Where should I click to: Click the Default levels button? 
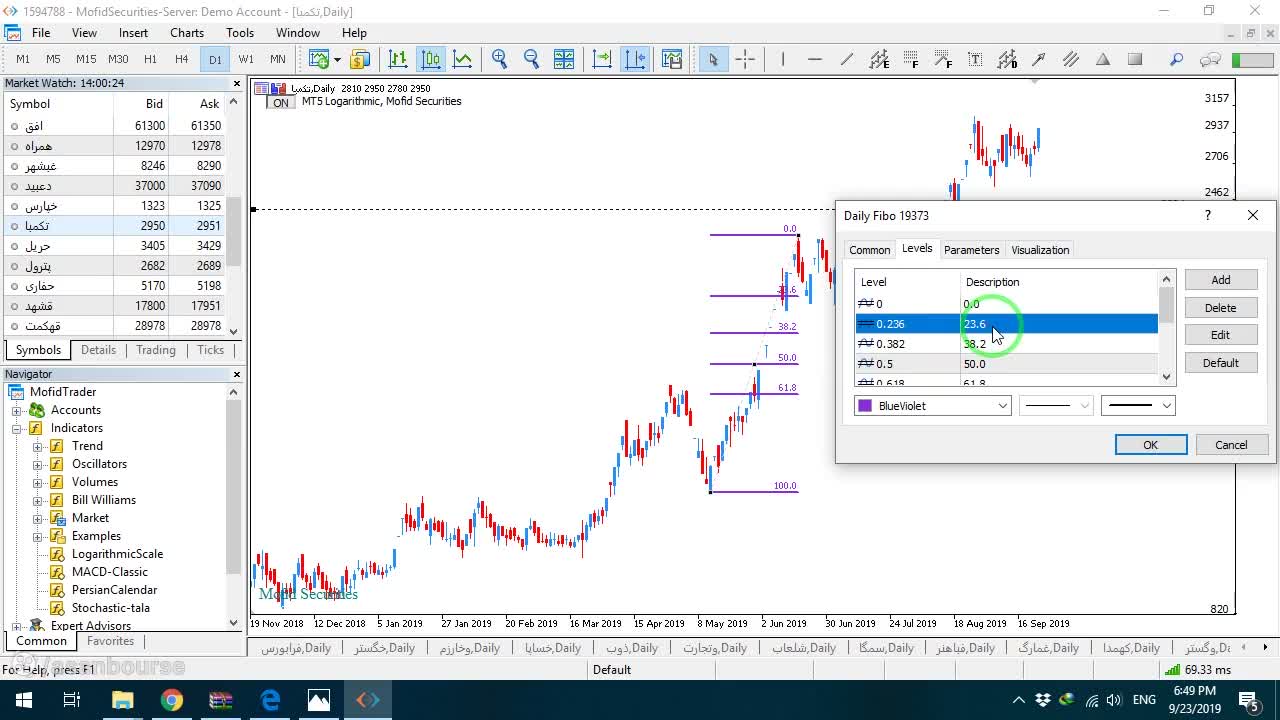coord(1221,363)
